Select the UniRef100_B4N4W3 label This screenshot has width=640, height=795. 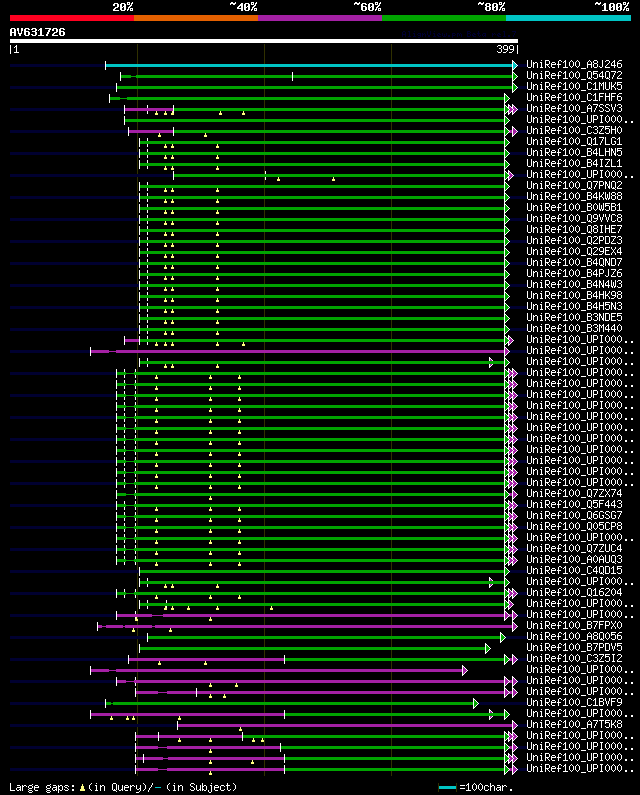[574, 284]
